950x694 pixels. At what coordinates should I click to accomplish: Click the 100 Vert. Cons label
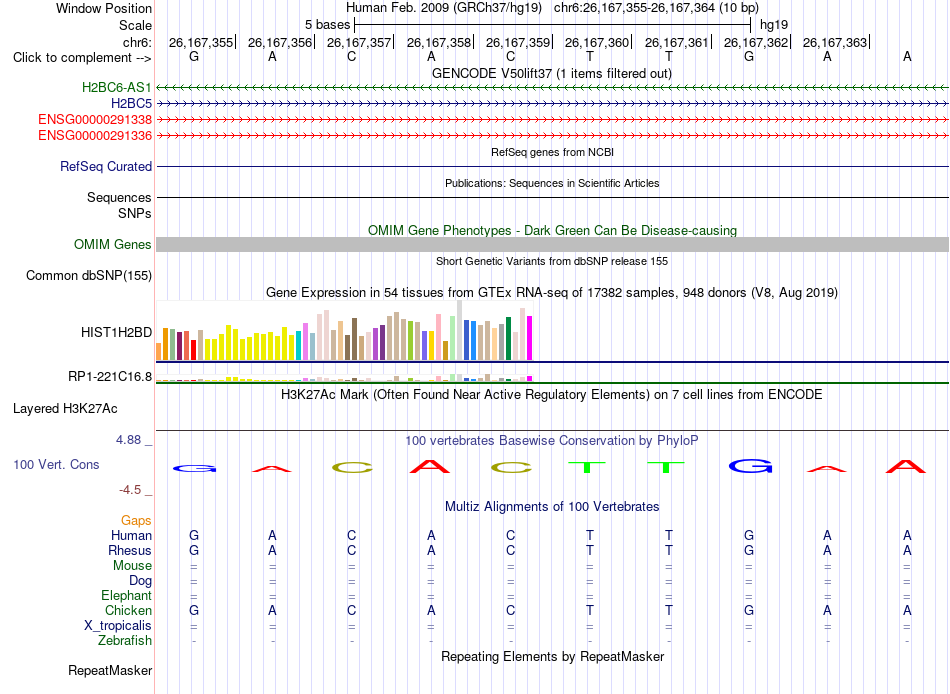tap(56, 464)
